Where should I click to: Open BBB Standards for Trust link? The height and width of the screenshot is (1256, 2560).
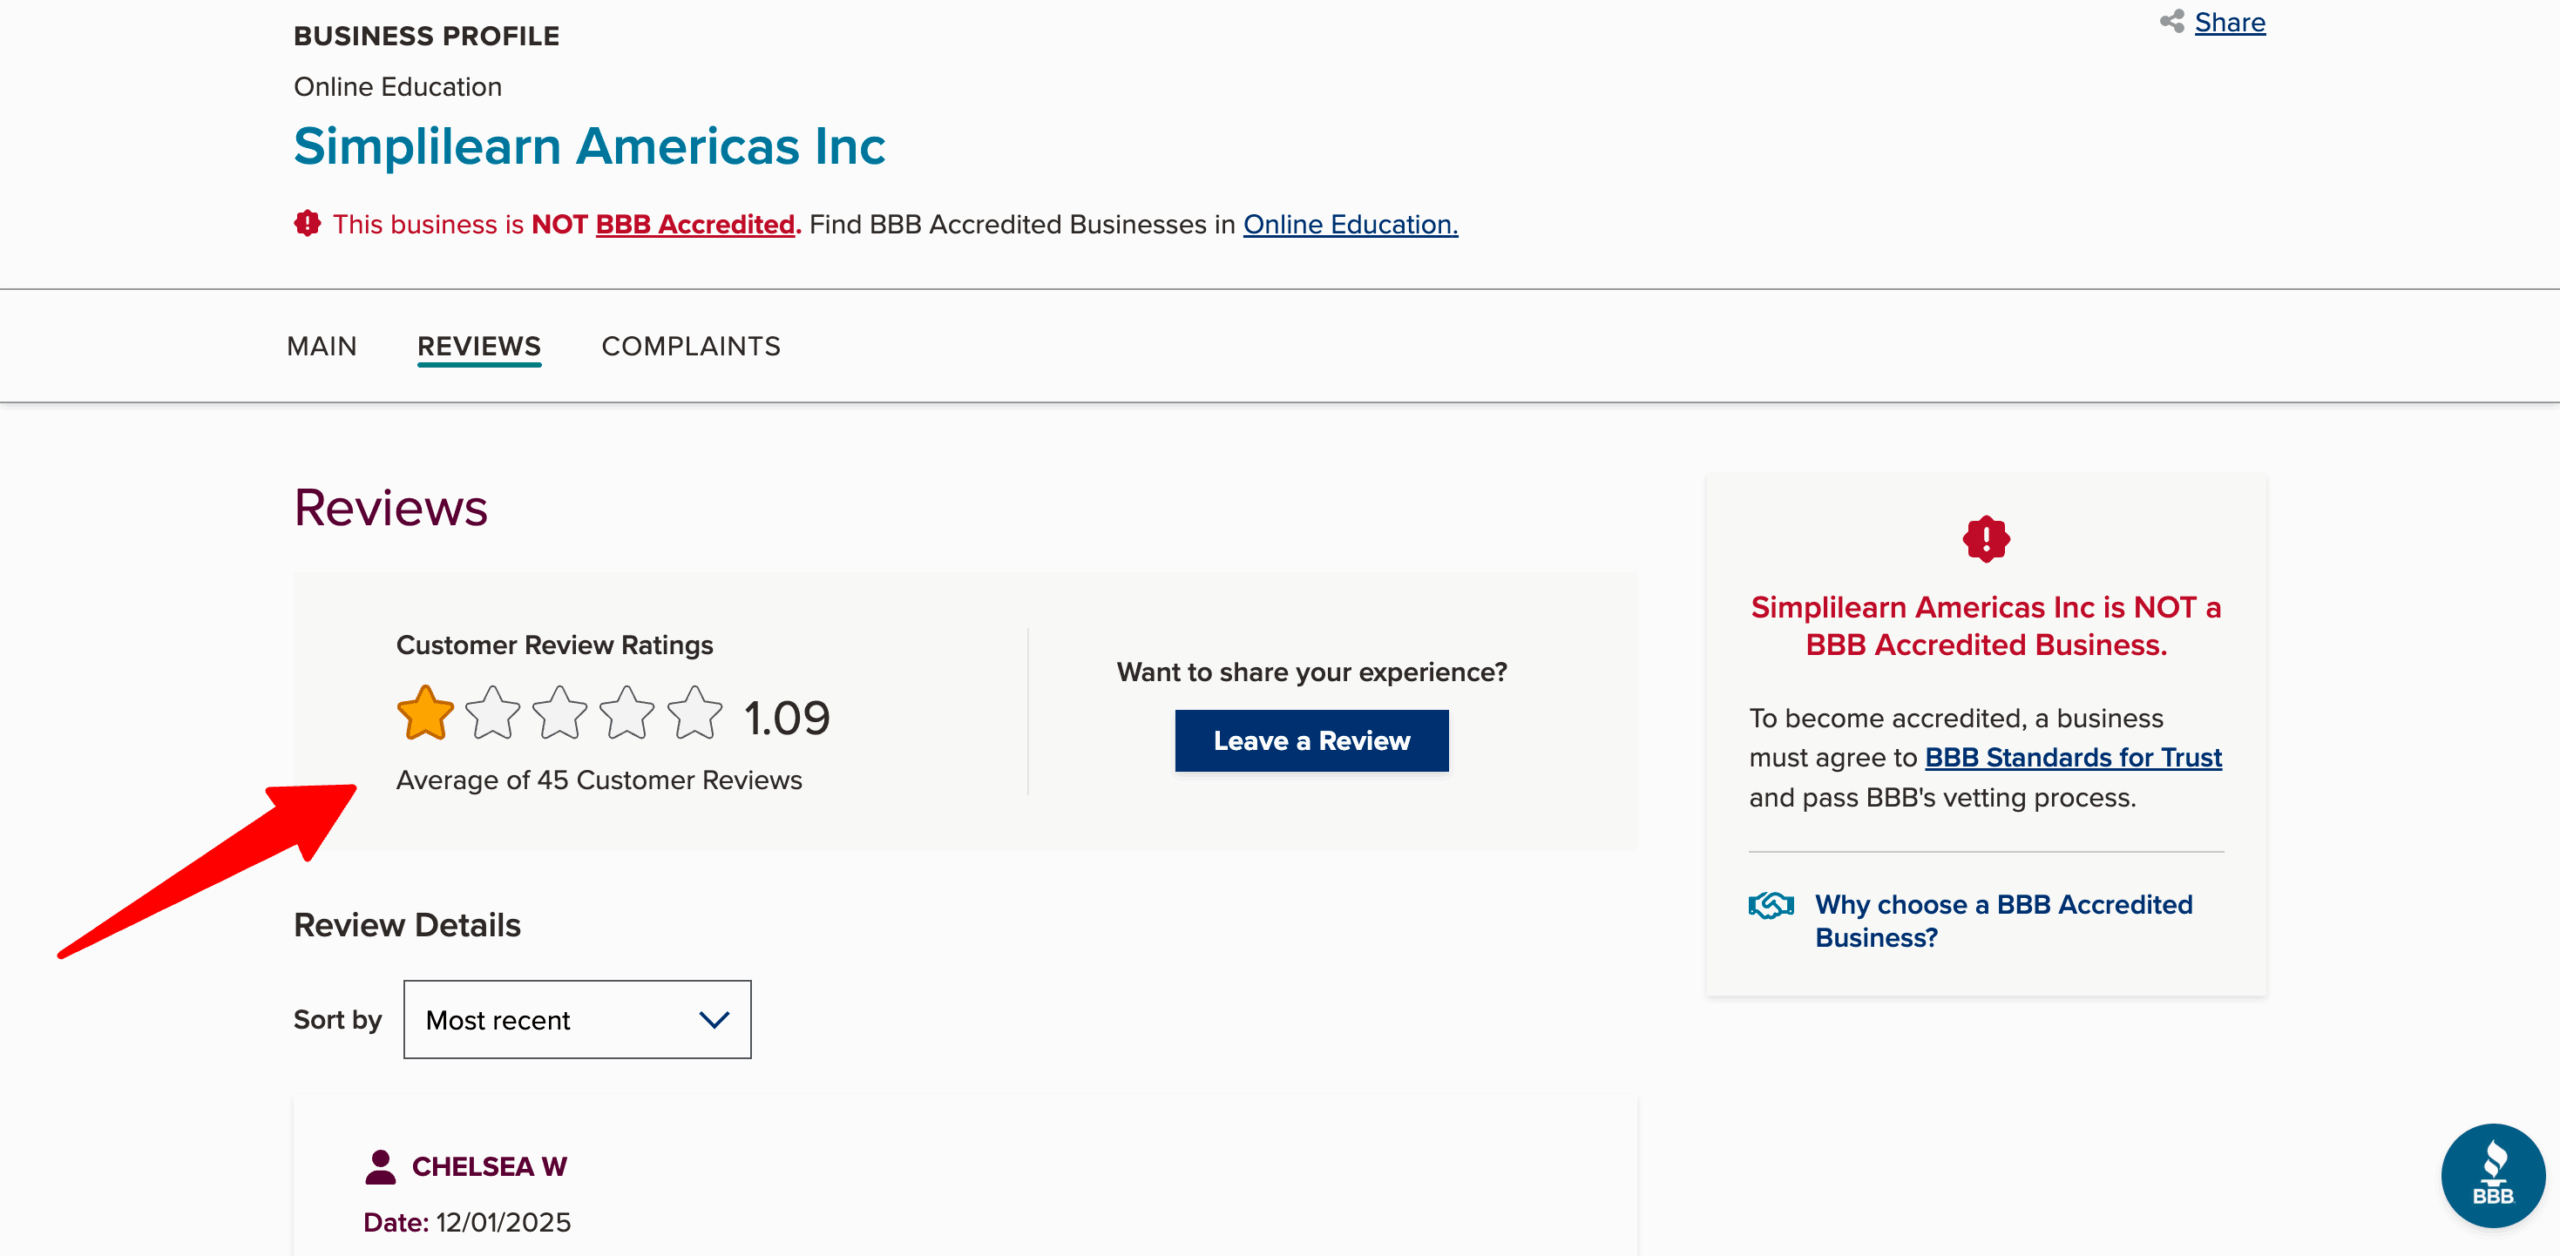coord(2073,757)
